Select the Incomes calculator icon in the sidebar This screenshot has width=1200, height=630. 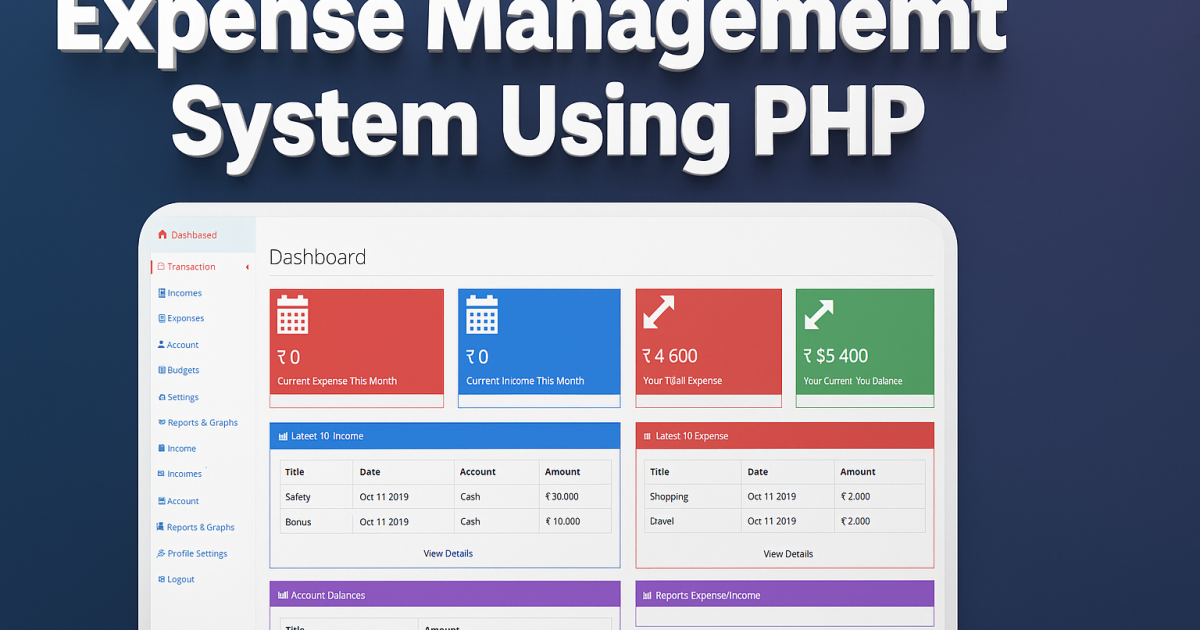coord(162,292)
